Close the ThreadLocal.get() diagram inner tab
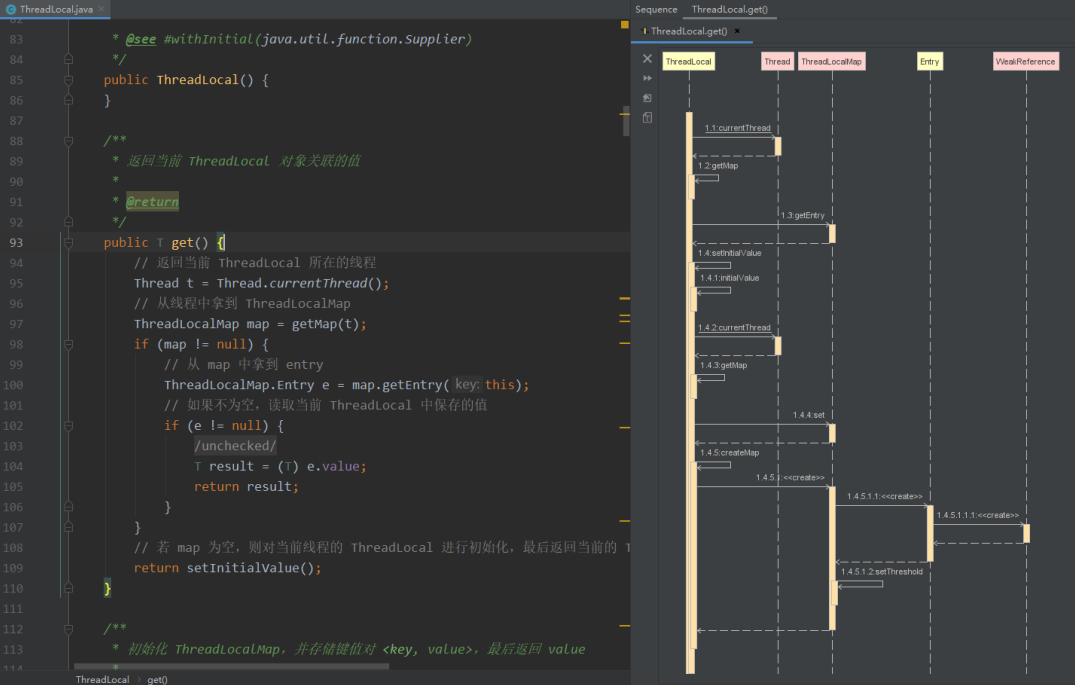The height and width of the screenshot is (685, 1075). pos(738,31)
